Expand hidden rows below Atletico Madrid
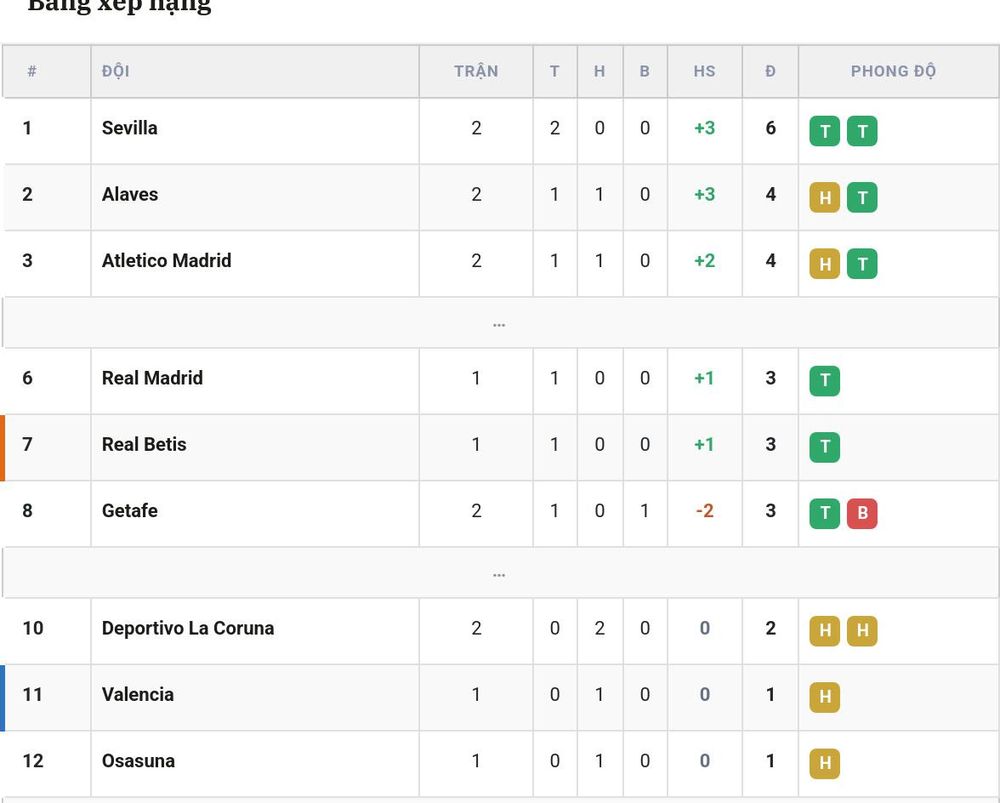Image resolution: width=1000 pixels, height=803 pixels. pyautogui.click(x=500, y=323)
